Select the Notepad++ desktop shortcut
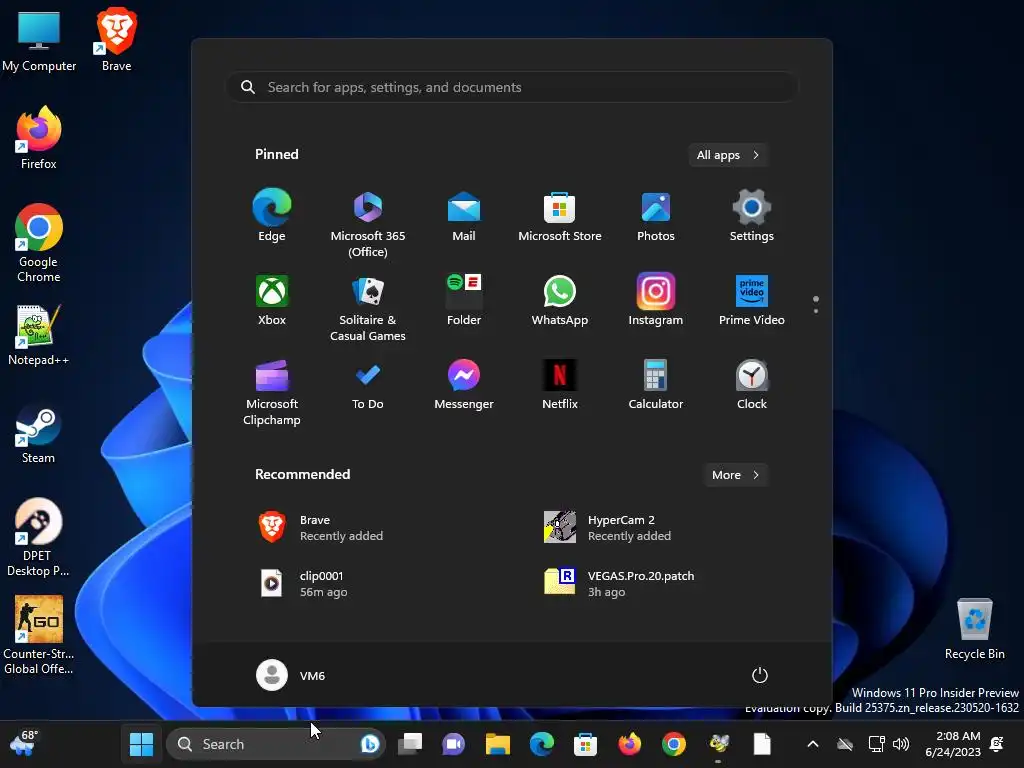Viewport: 1024px width, 768px height. point(39,335)
